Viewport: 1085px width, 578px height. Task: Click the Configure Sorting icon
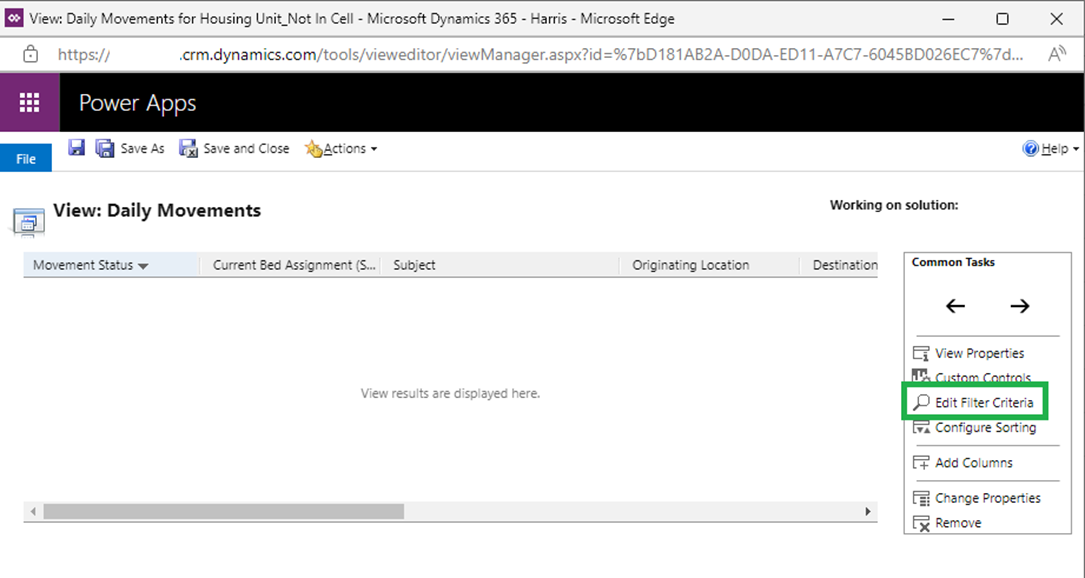(921, 427)
